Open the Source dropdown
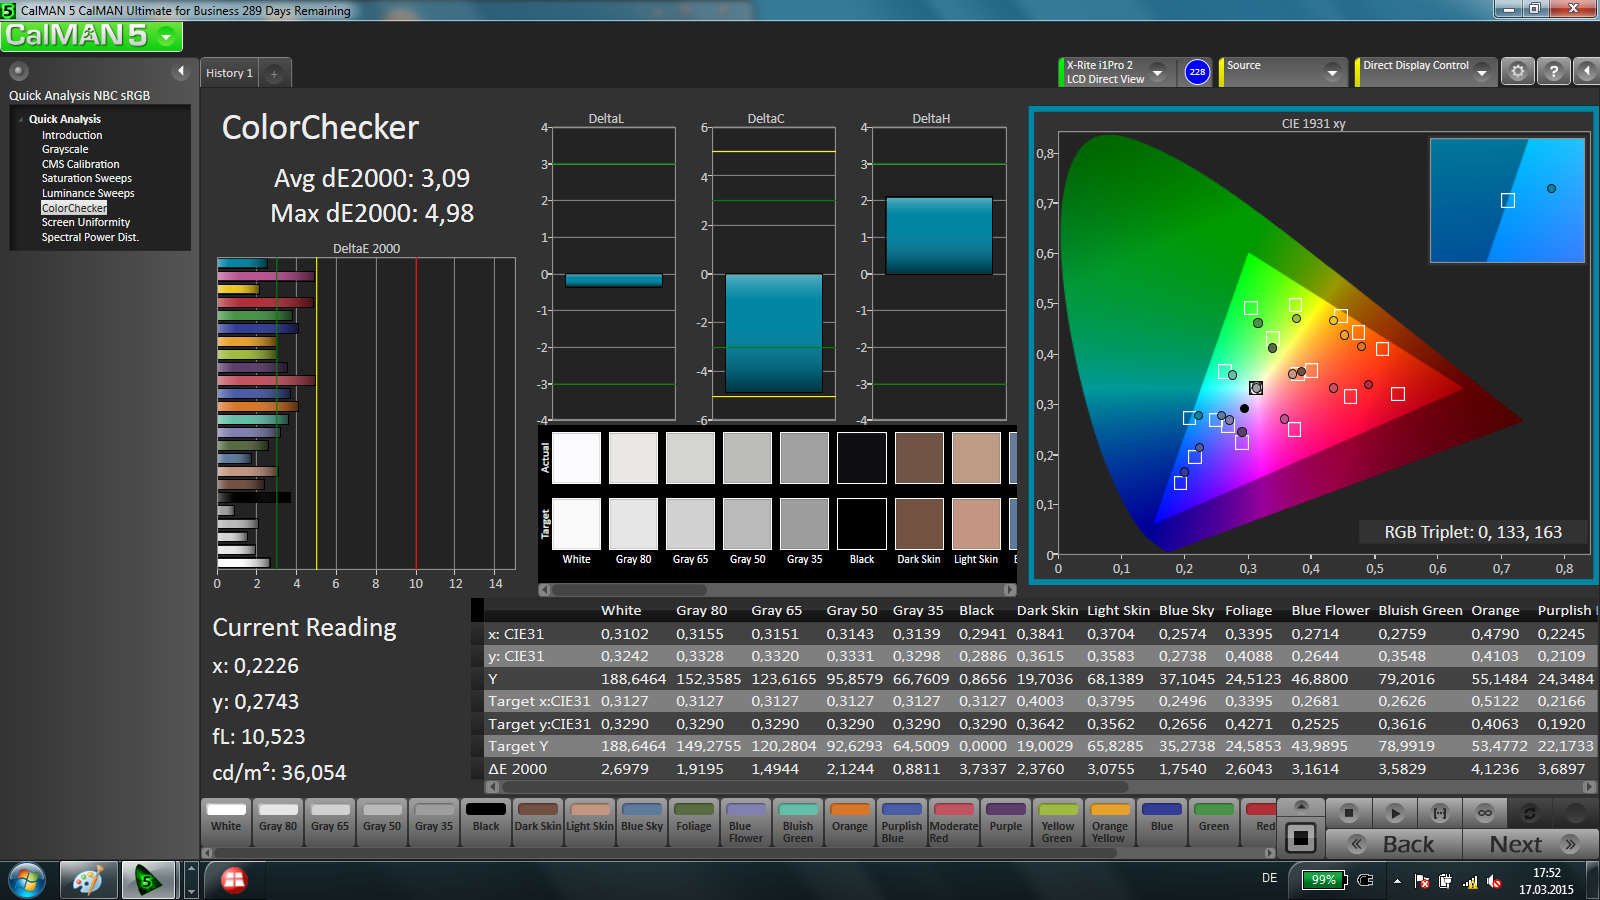Viewport: 1600px width, 900px height. pyautogui.click(x=1331, y=72)
